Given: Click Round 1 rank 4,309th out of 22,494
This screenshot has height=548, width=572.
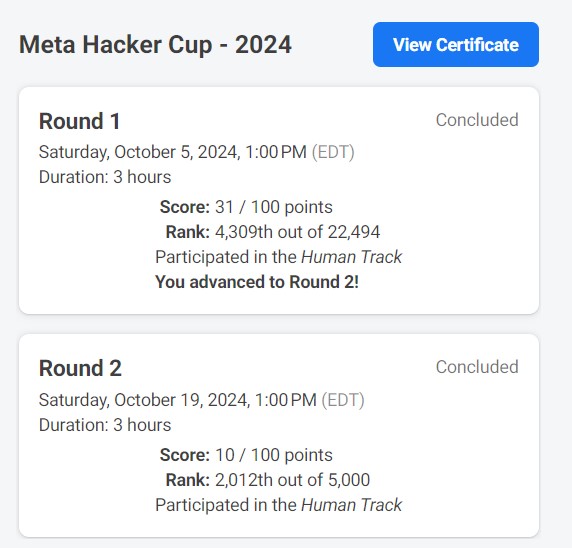Looking at the screenshot, I should (x=298, y=232).
